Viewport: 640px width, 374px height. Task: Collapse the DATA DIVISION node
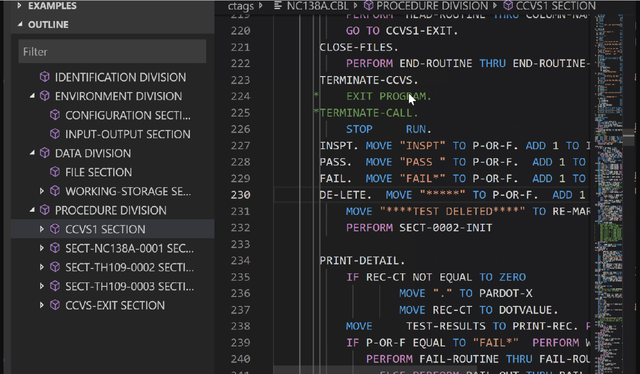click(x=32, y=153)
